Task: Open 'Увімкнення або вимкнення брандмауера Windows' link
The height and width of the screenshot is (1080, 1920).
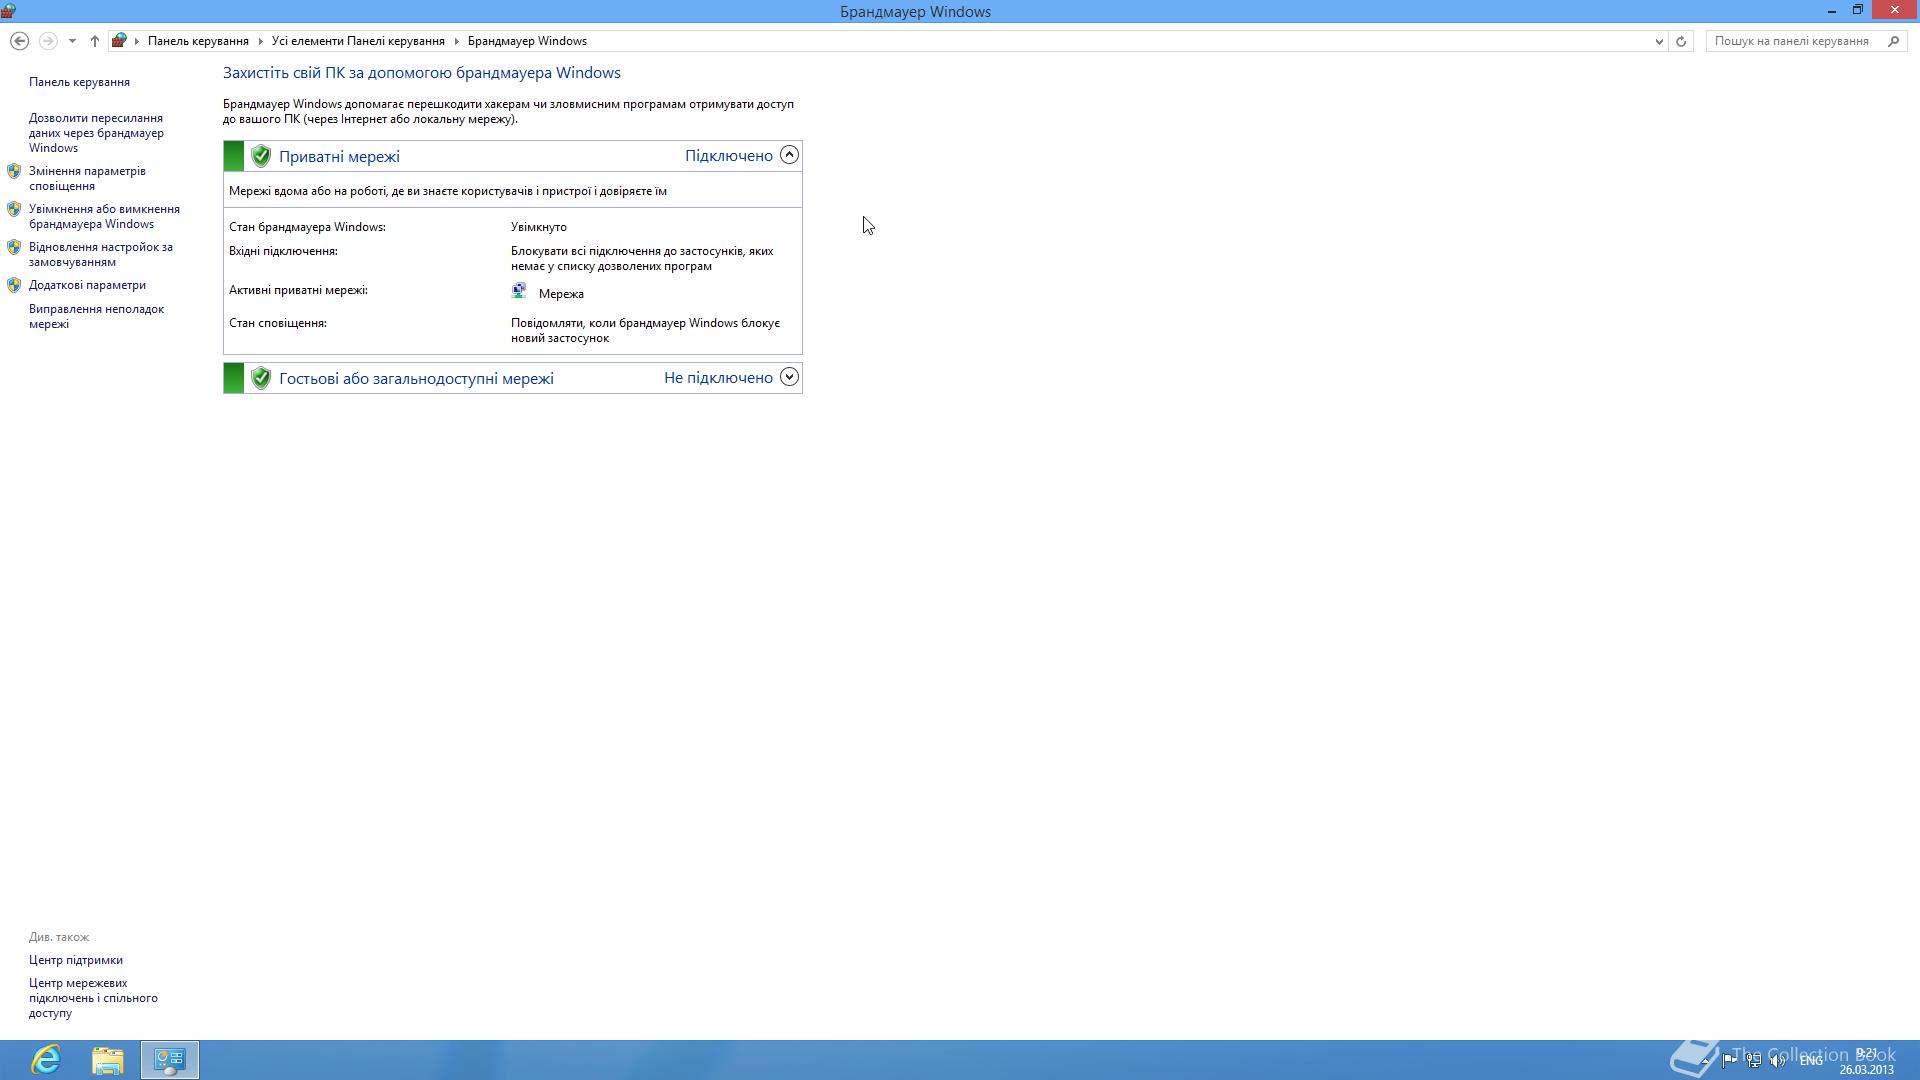Action: (104, 216)
